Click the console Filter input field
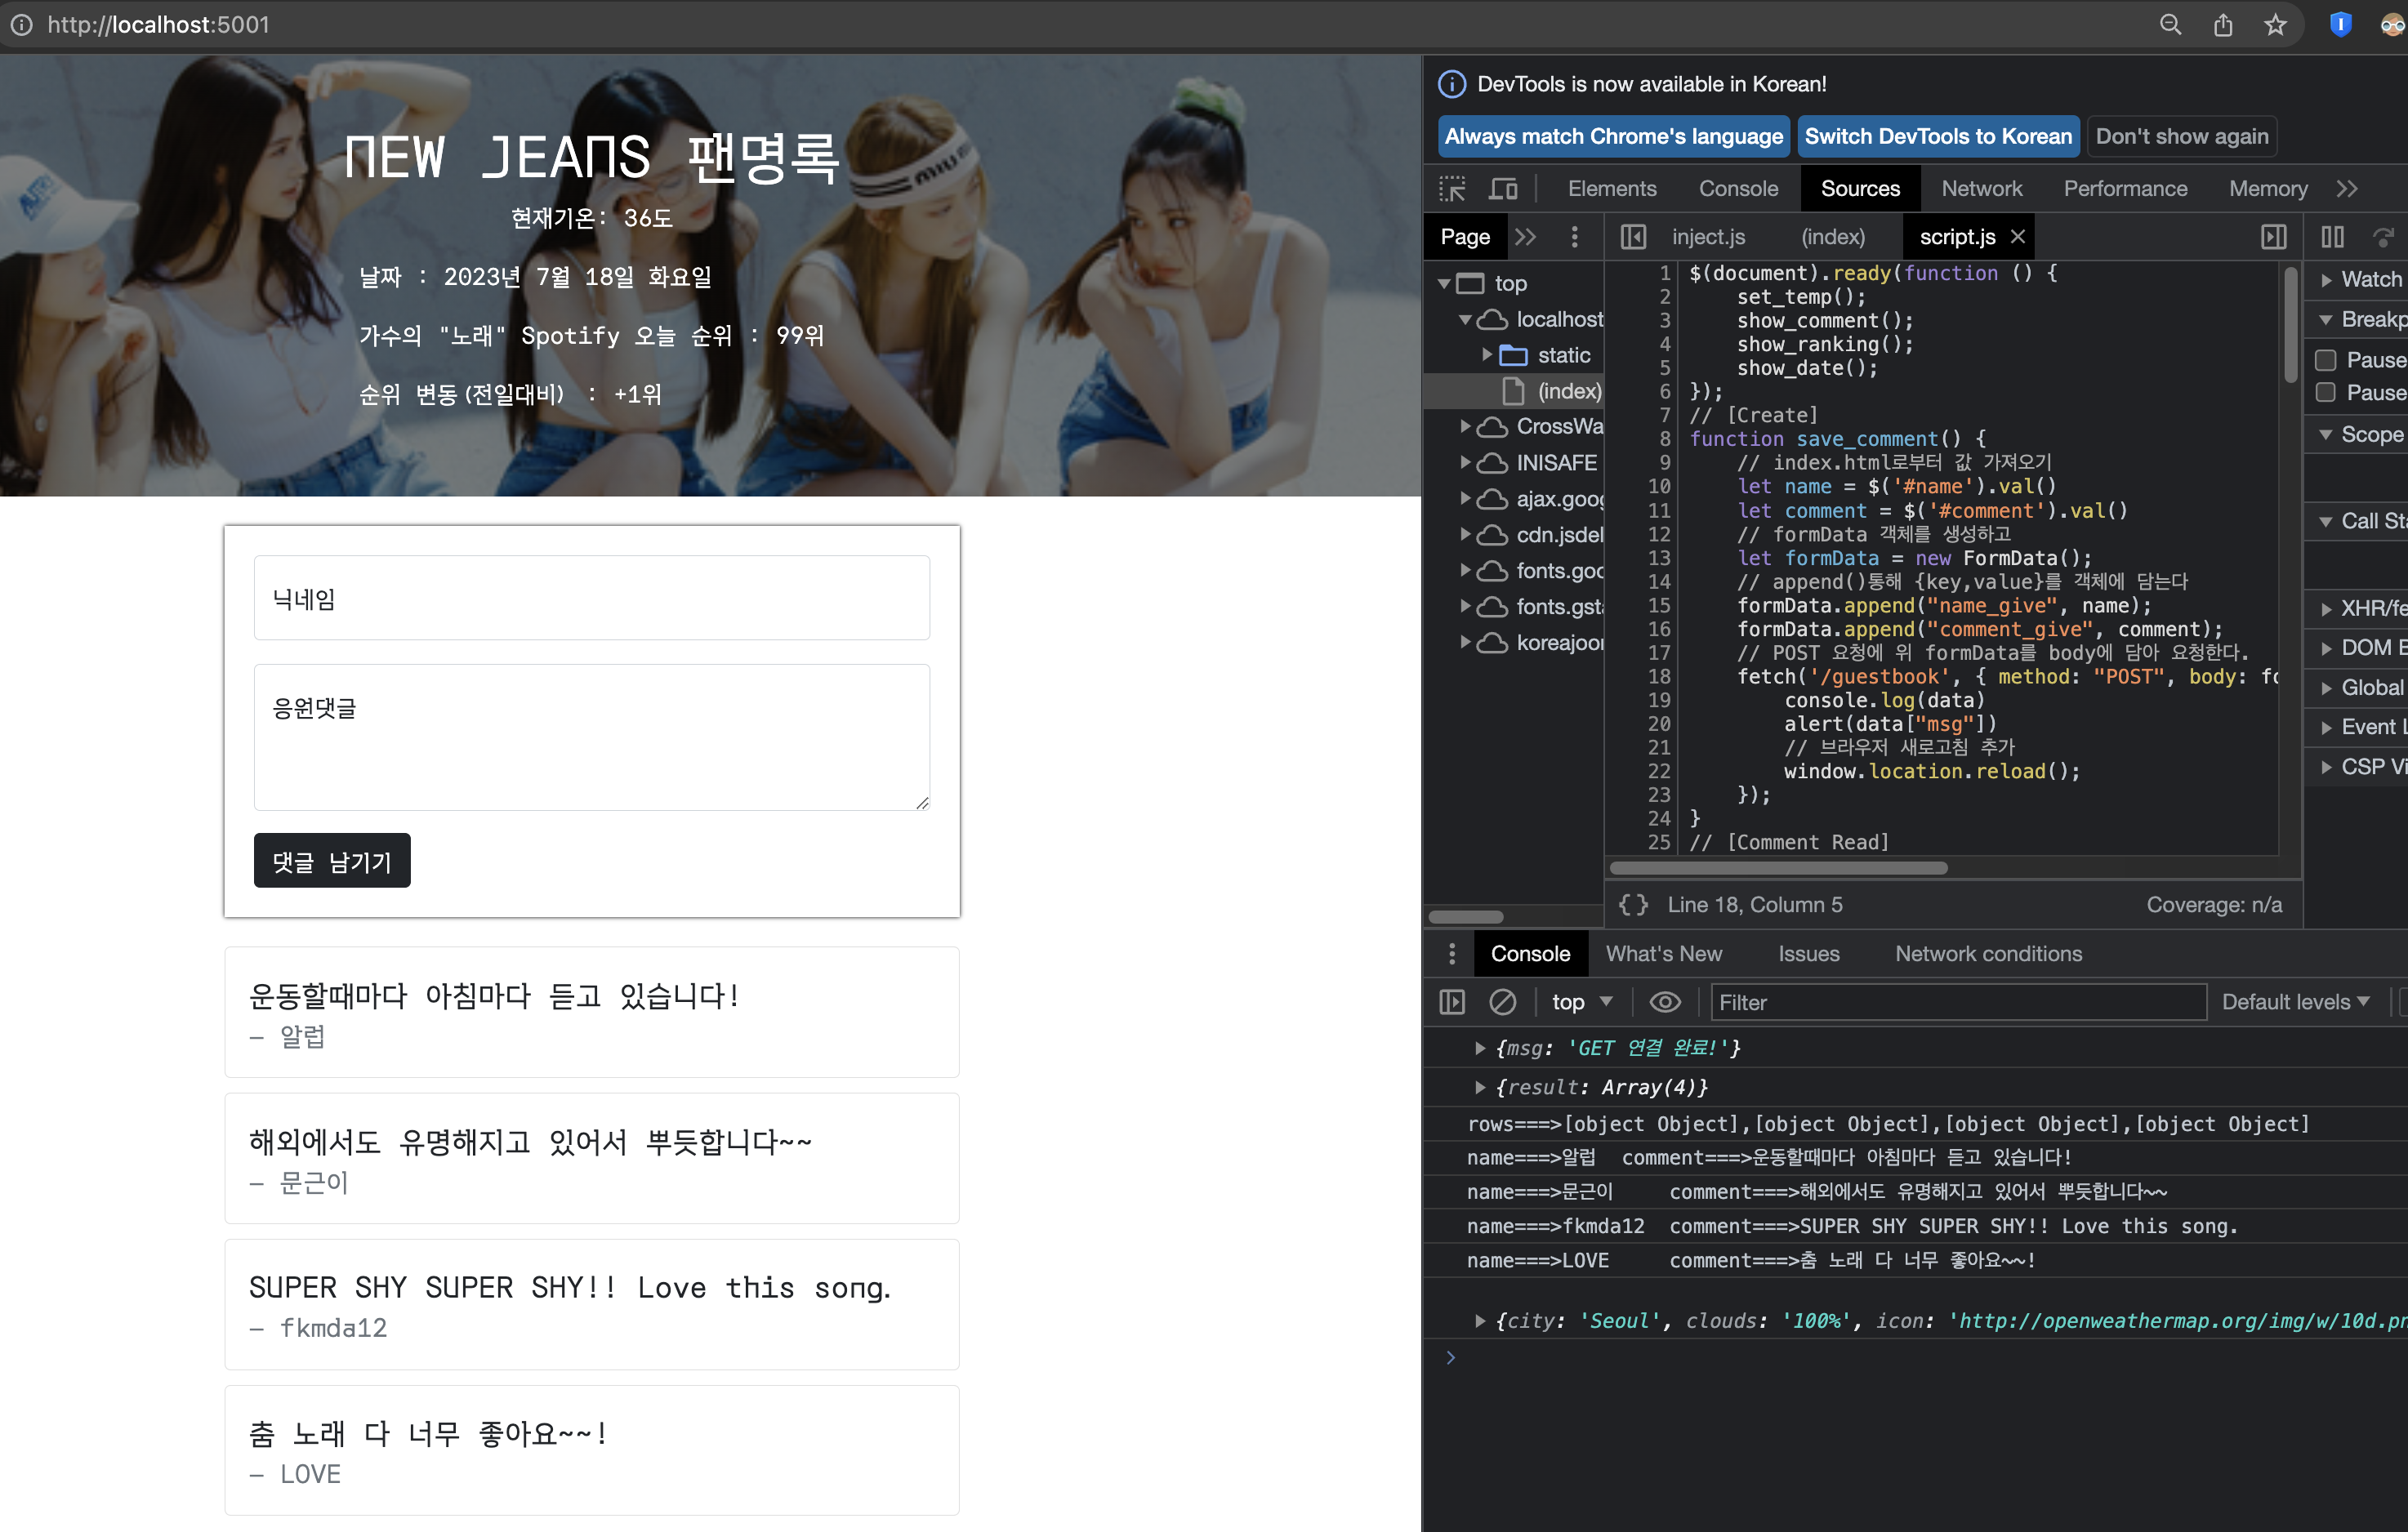Viewport: 2408px width, 1532px height. [x=1957, y=1002]
